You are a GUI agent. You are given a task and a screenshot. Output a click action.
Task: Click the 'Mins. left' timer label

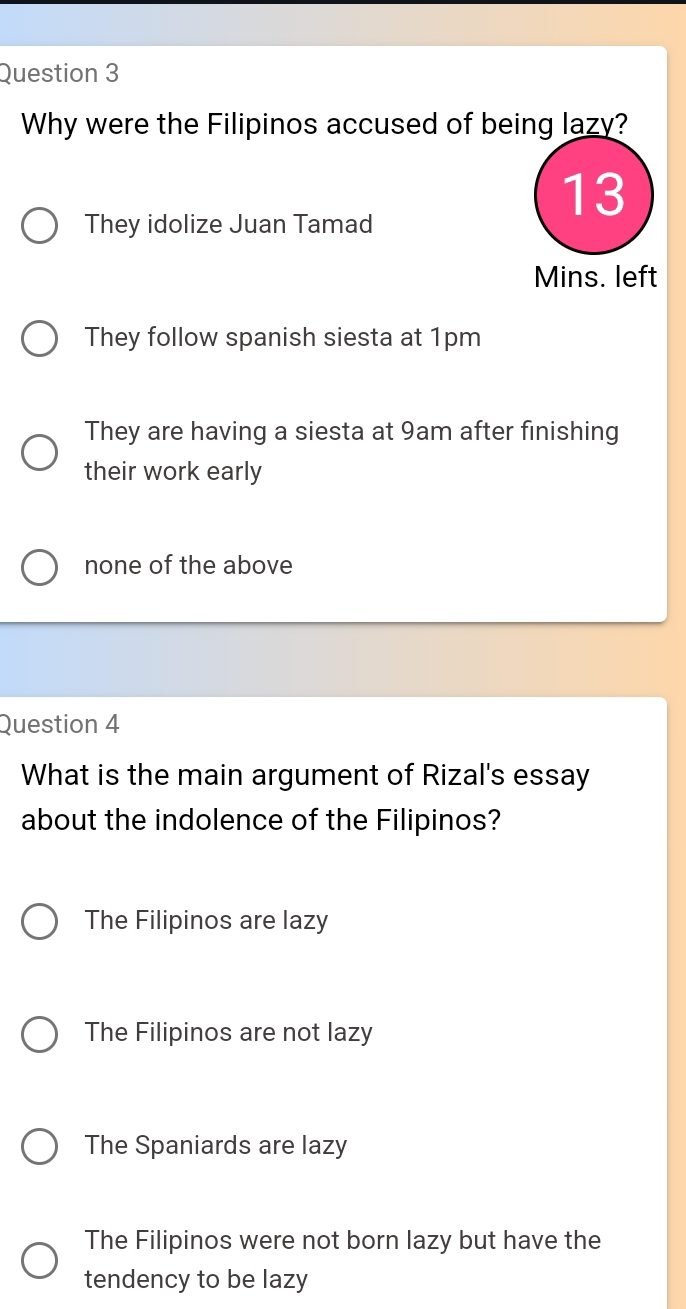pyautogui.click(x=596, y=277)
